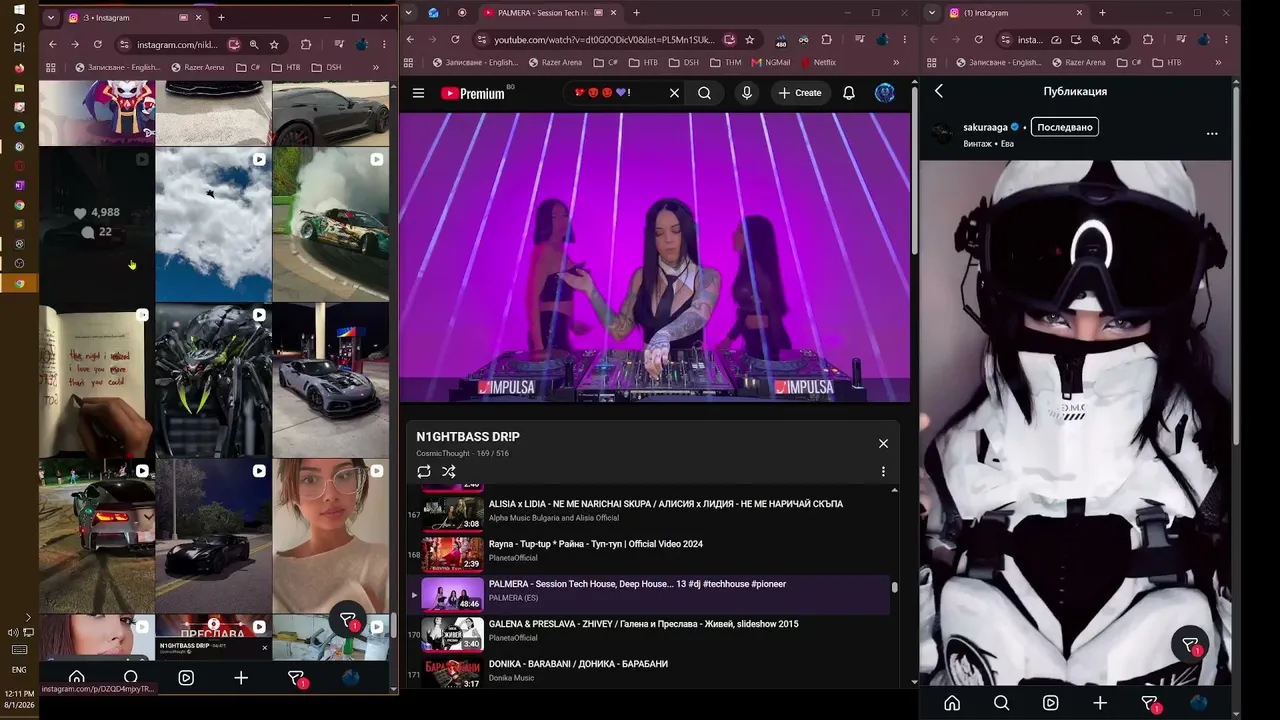Image resolution: width=1280 pixels, height=720 pixels.
Task: Reload the YouTube browser page
Action: pyautogui.click(x=455, y=40)
